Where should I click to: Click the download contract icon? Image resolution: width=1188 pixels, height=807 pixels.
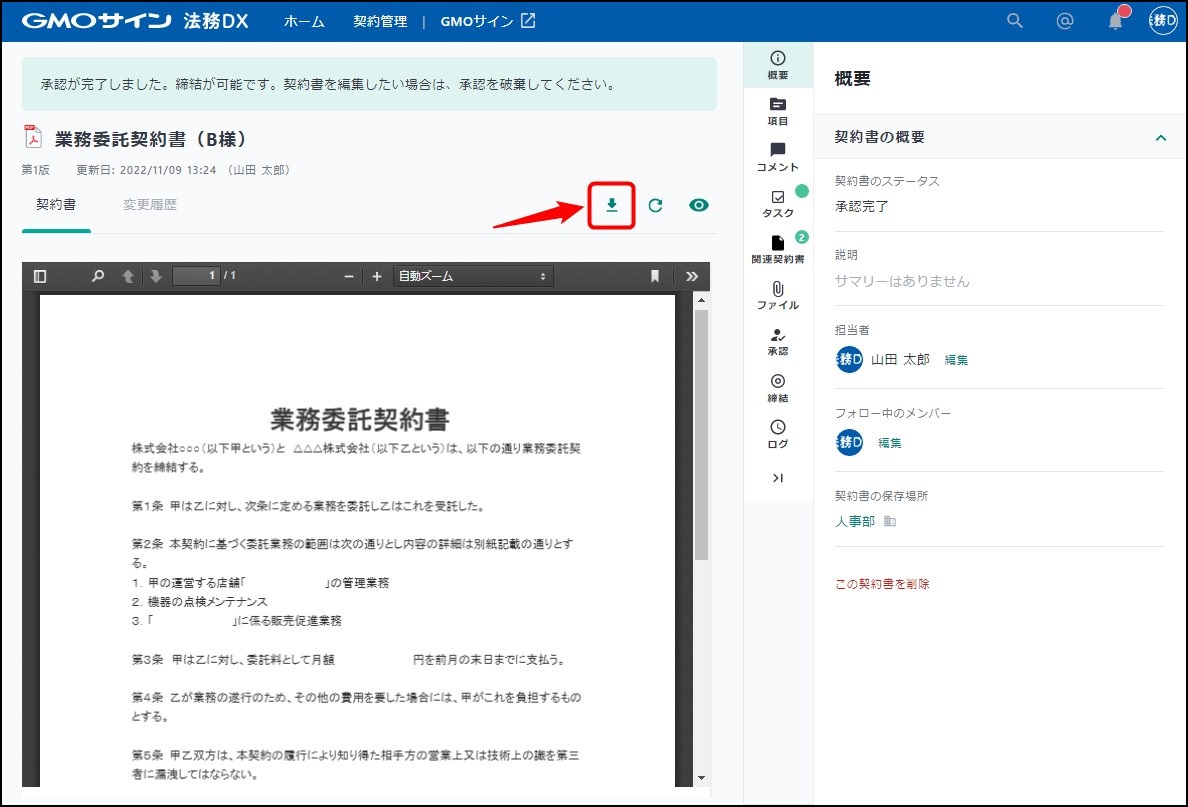pos(611,205)
